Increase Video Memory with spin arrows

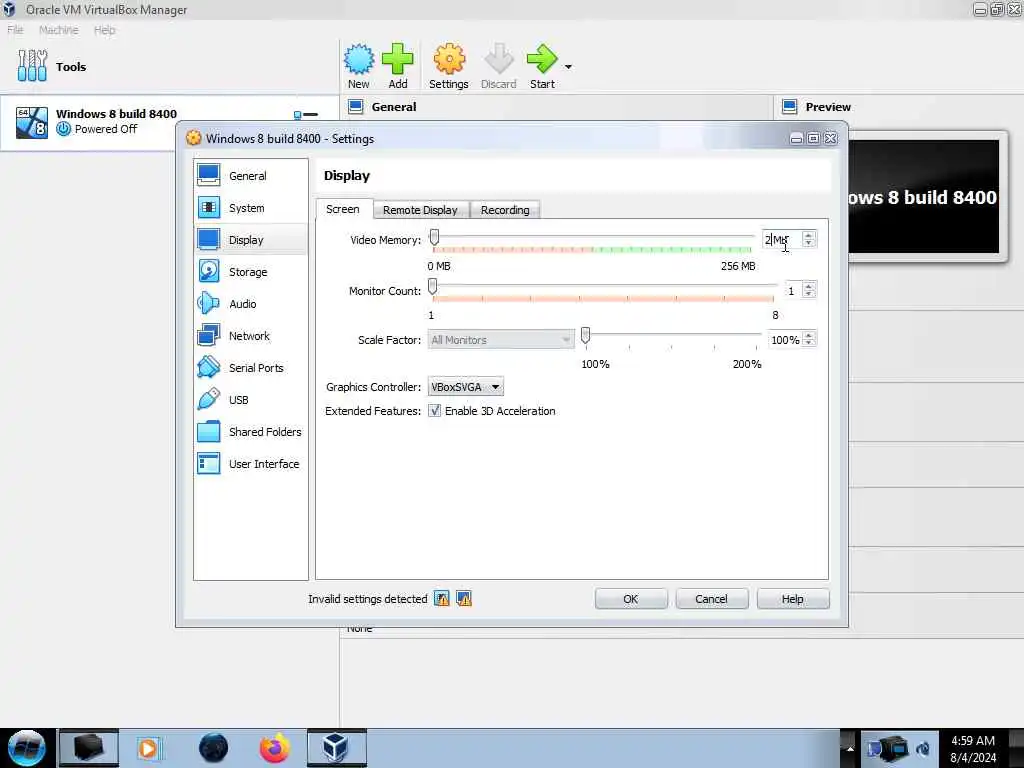[x=808, y=235]
